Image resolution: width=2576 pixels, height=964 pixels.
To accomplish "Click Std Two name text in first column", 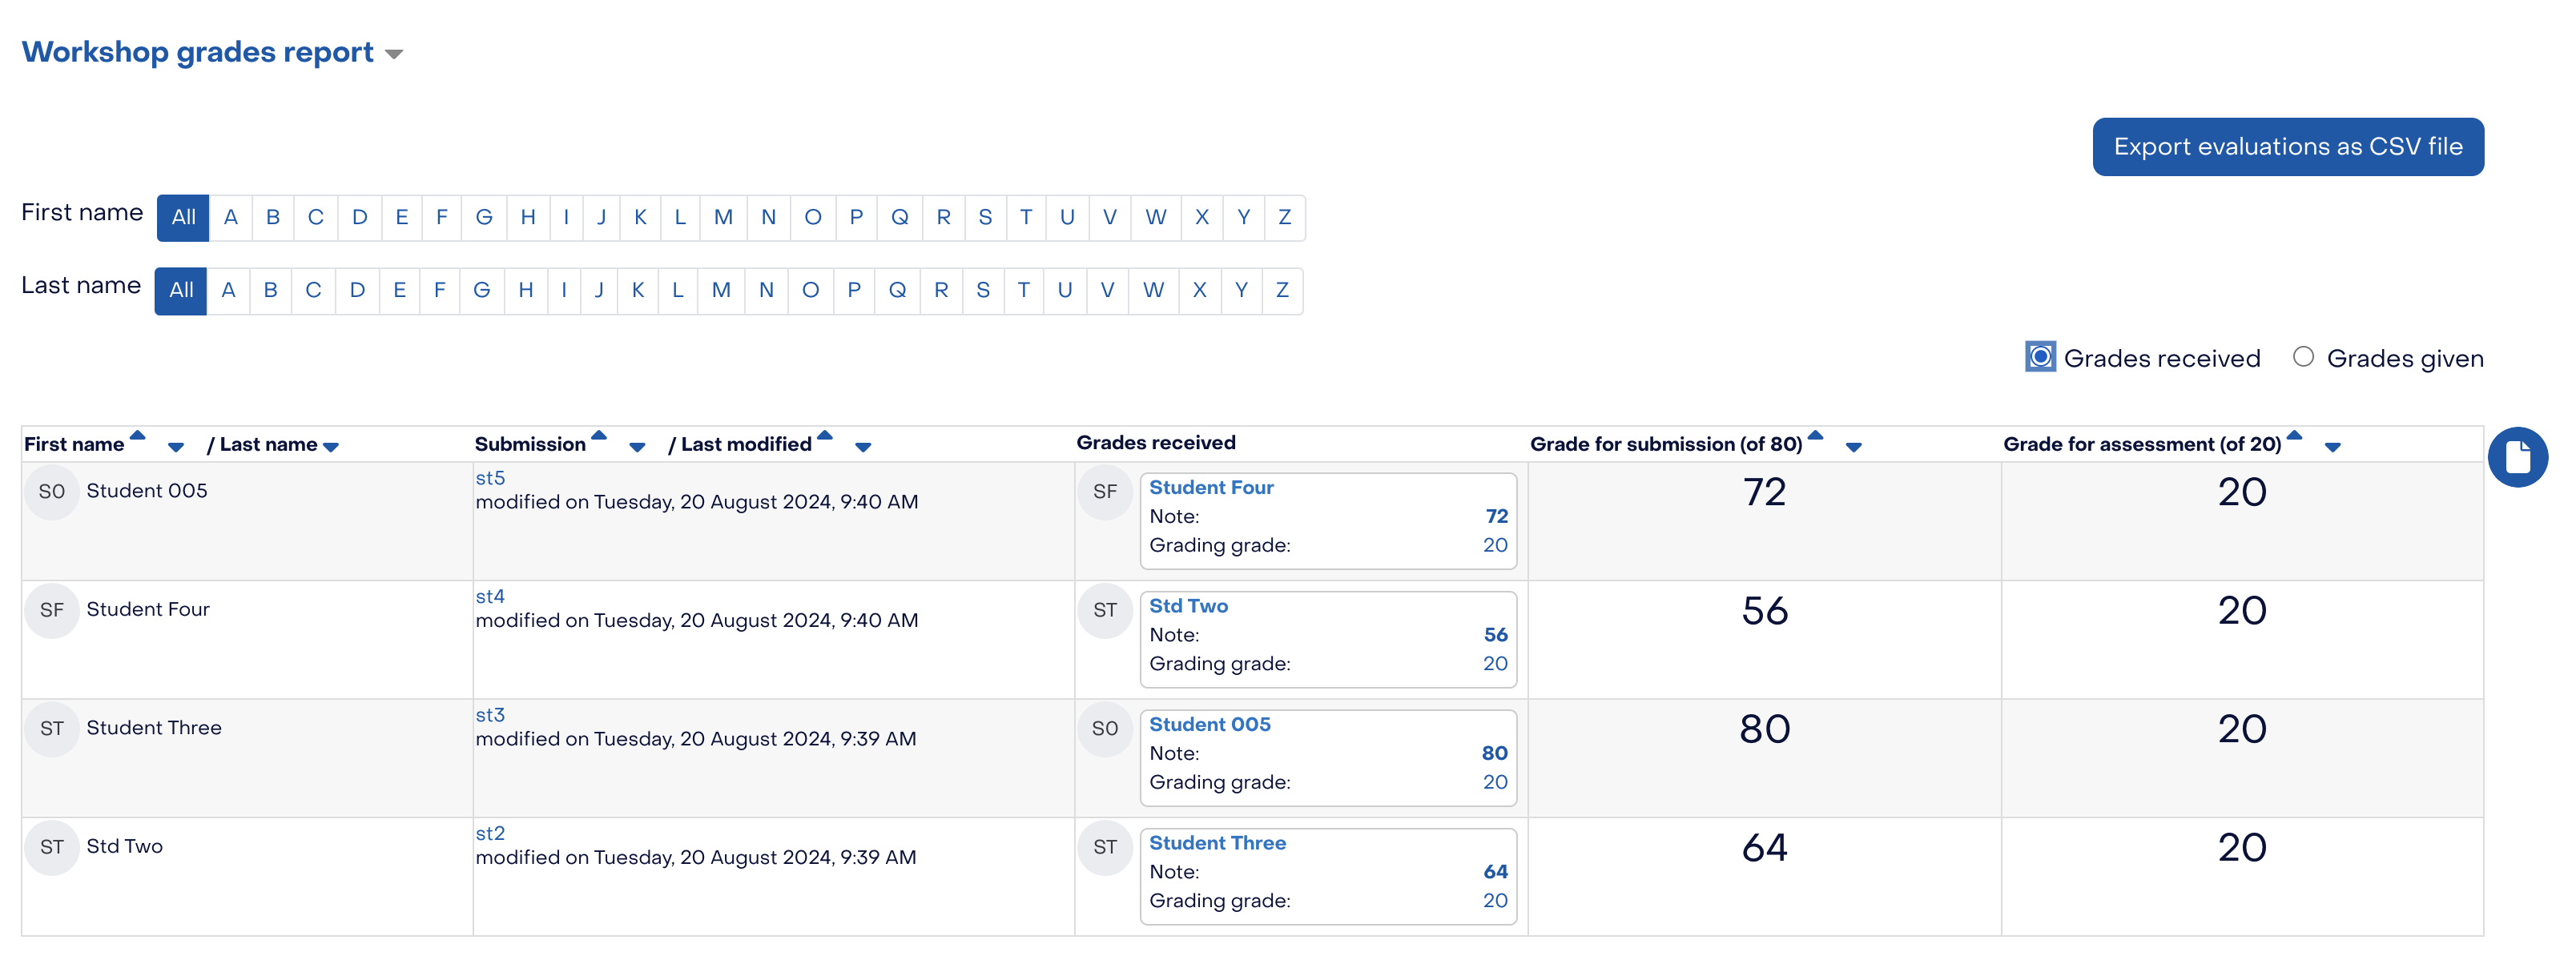I will (124, 847).
